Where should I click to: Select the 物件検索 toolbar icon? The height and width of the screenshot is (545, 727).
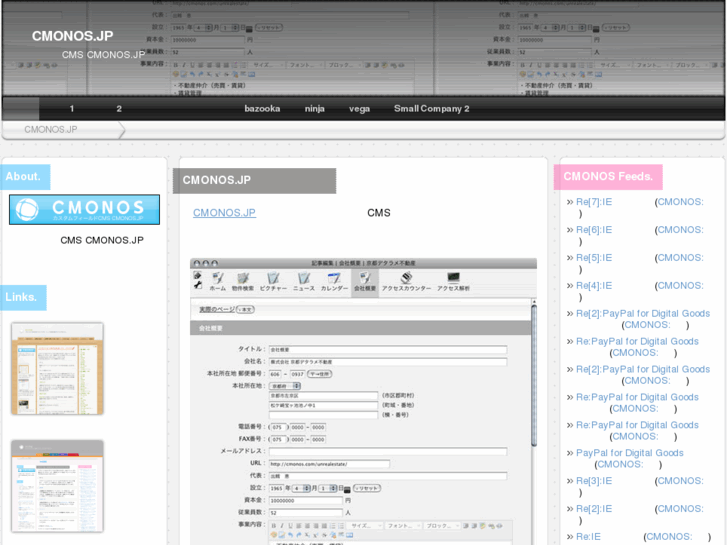[243, 281]
